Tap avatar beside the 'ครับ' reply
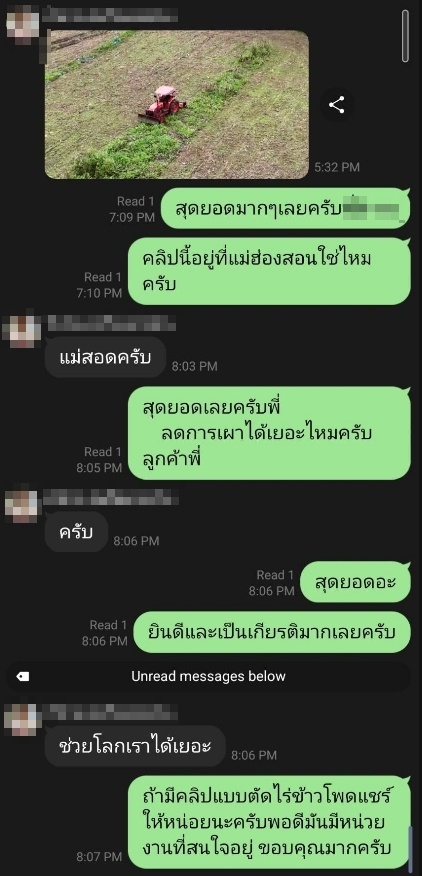 click(x=23, y=506)
